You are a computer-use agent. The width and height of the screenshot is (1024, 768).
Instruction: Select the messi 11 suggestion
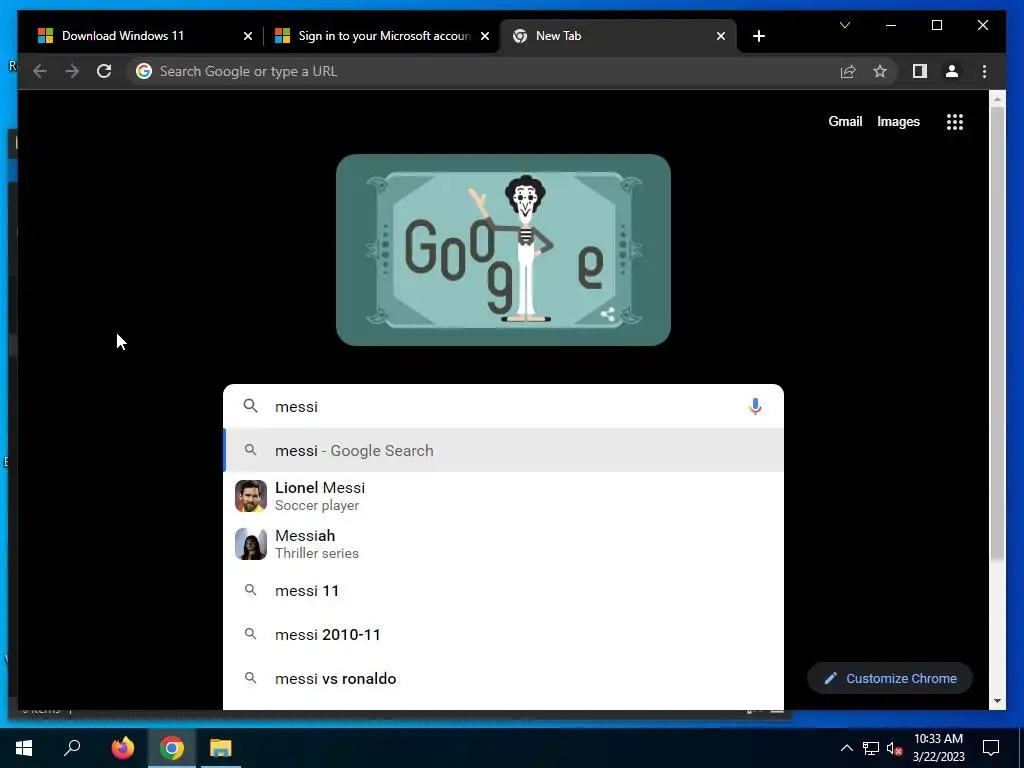point(503,590)
